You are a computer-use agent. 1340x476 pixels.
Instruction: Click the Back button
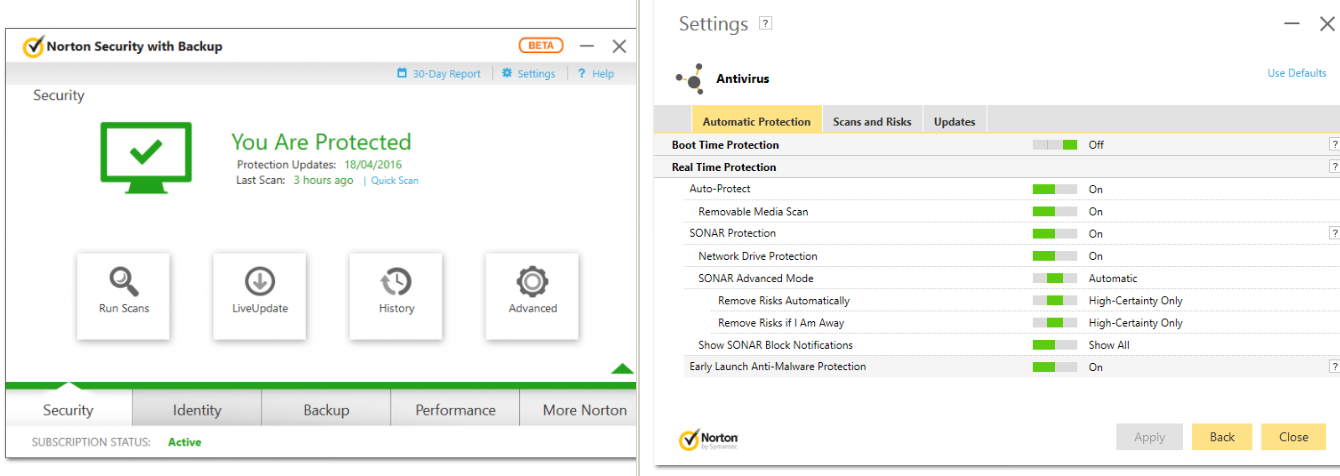(1222, 437)
